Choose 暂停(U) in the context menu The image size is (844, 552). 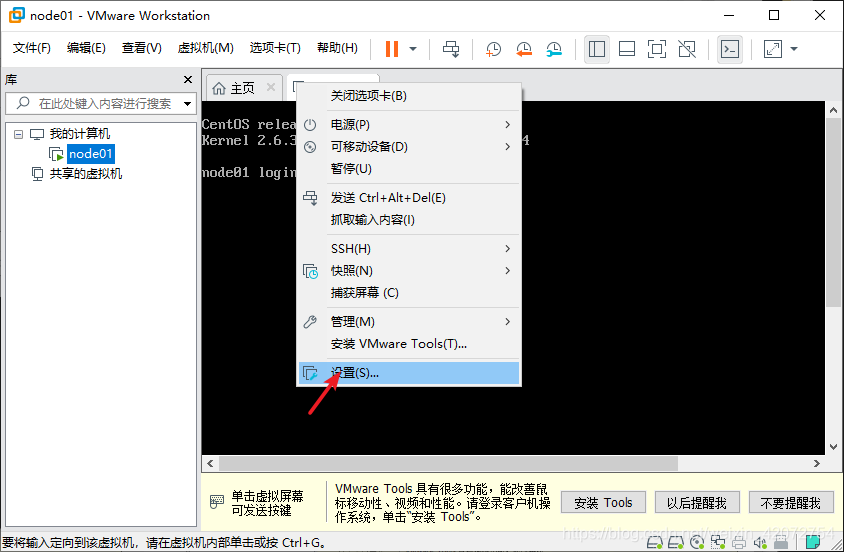pyautogui.click(x=409, y=169)
